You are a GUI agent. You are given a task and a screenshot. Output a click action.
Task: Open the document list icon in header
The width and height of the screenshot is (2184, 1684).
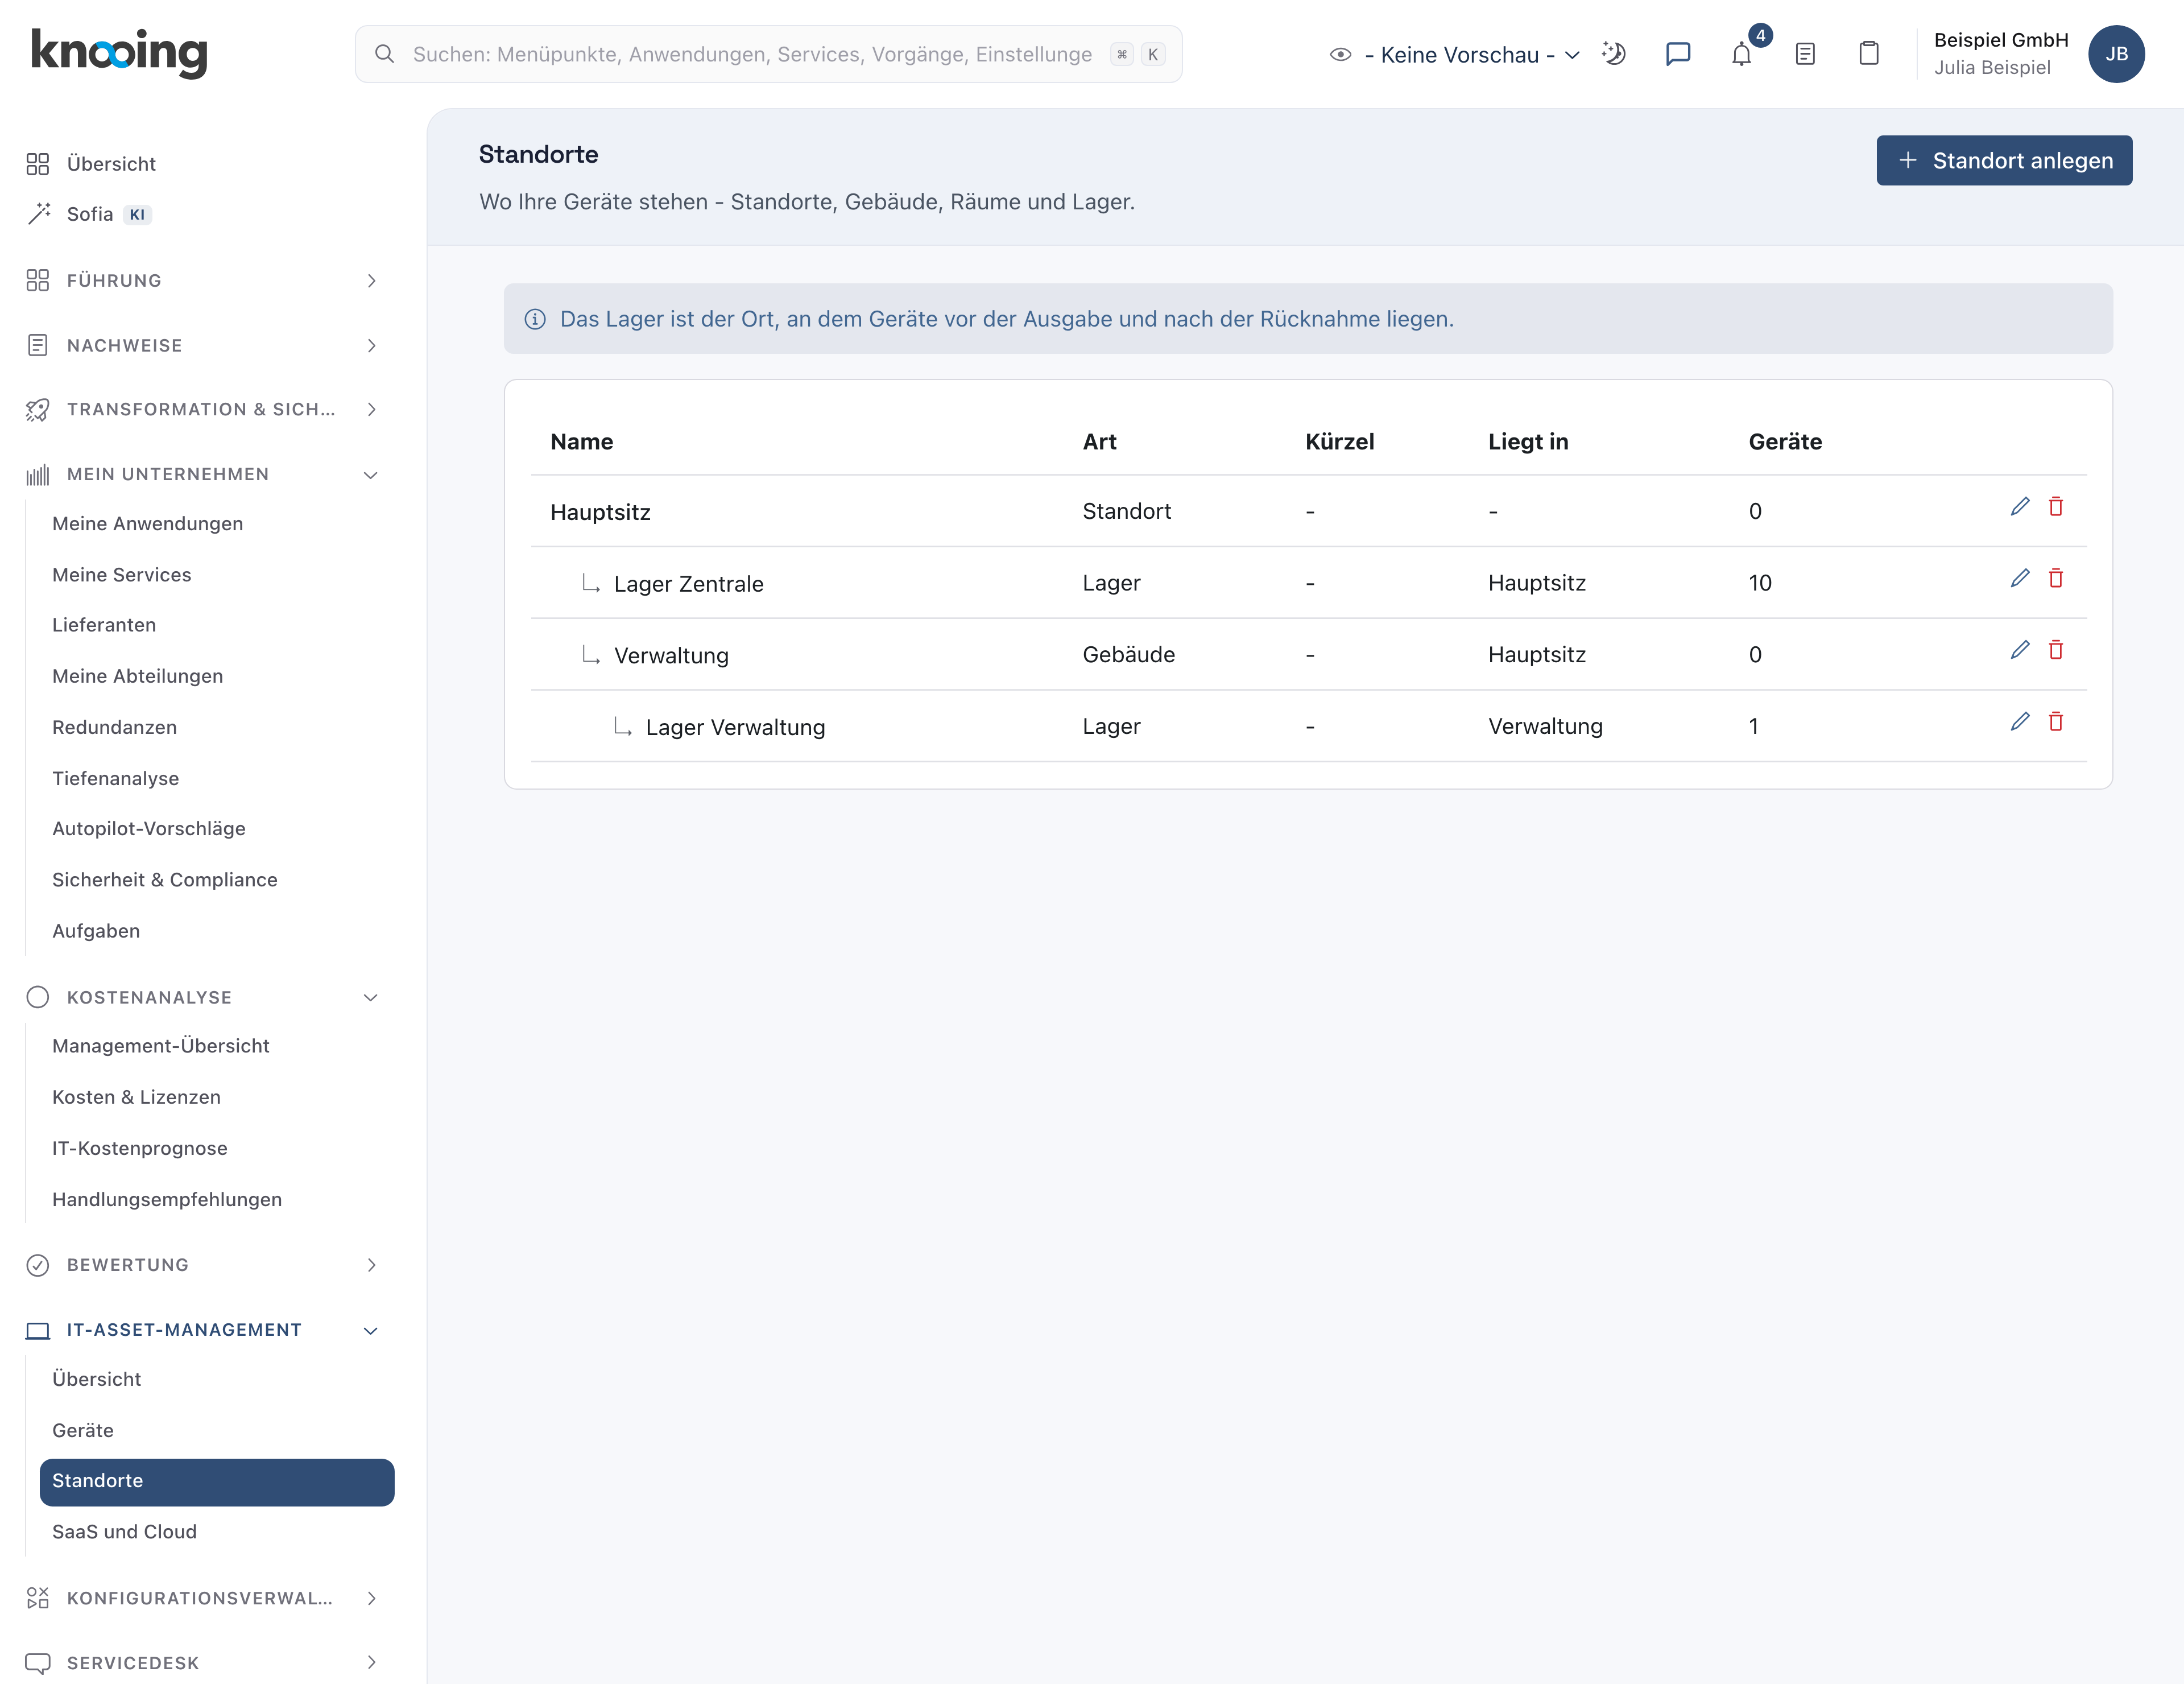coord(1805,54)
